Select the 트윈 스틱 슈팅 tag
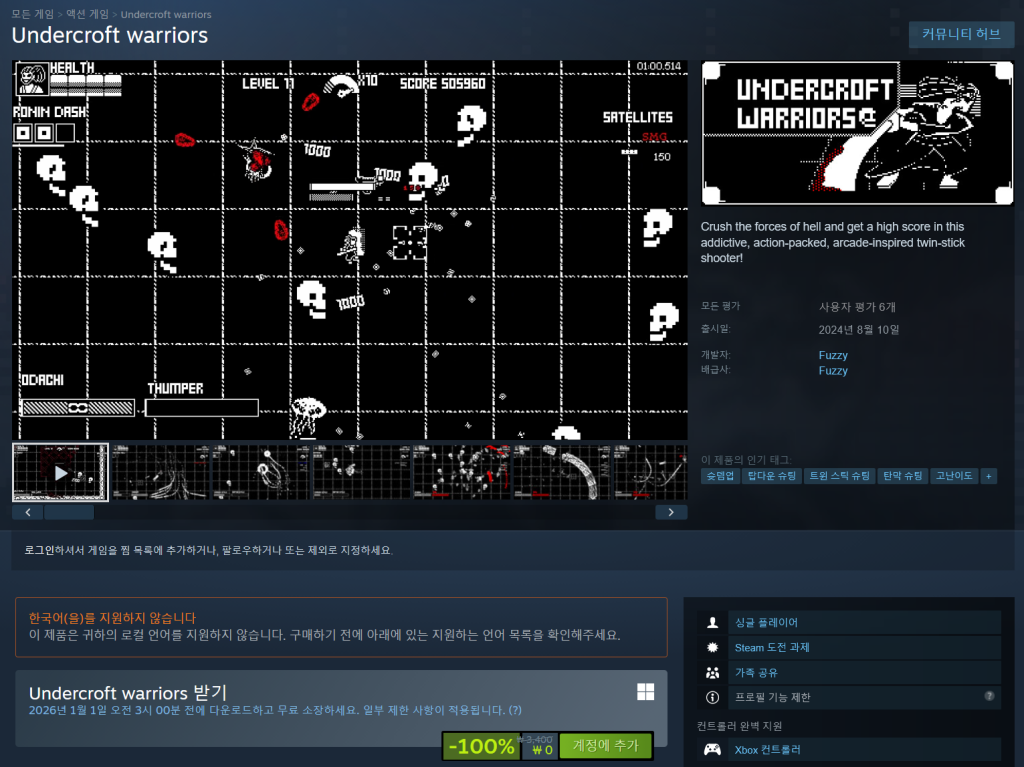Image resolution: width=1024 pixels, height=767 pixels. click(839, 476)
